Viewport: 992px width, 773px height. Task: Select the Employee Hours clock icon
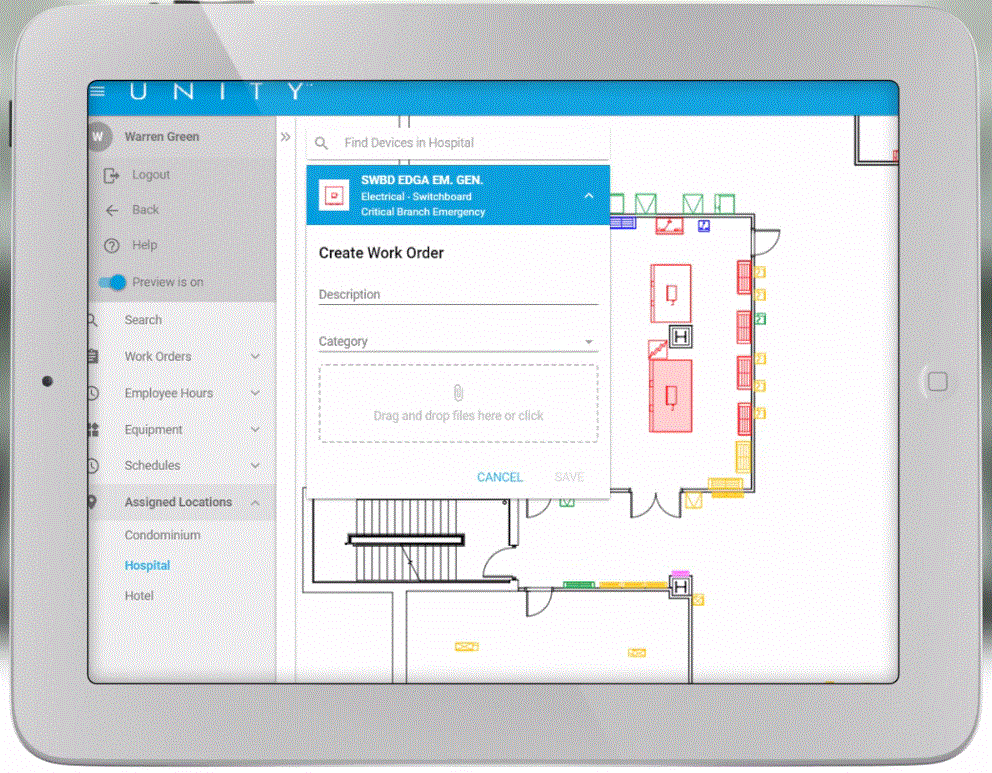91,392
